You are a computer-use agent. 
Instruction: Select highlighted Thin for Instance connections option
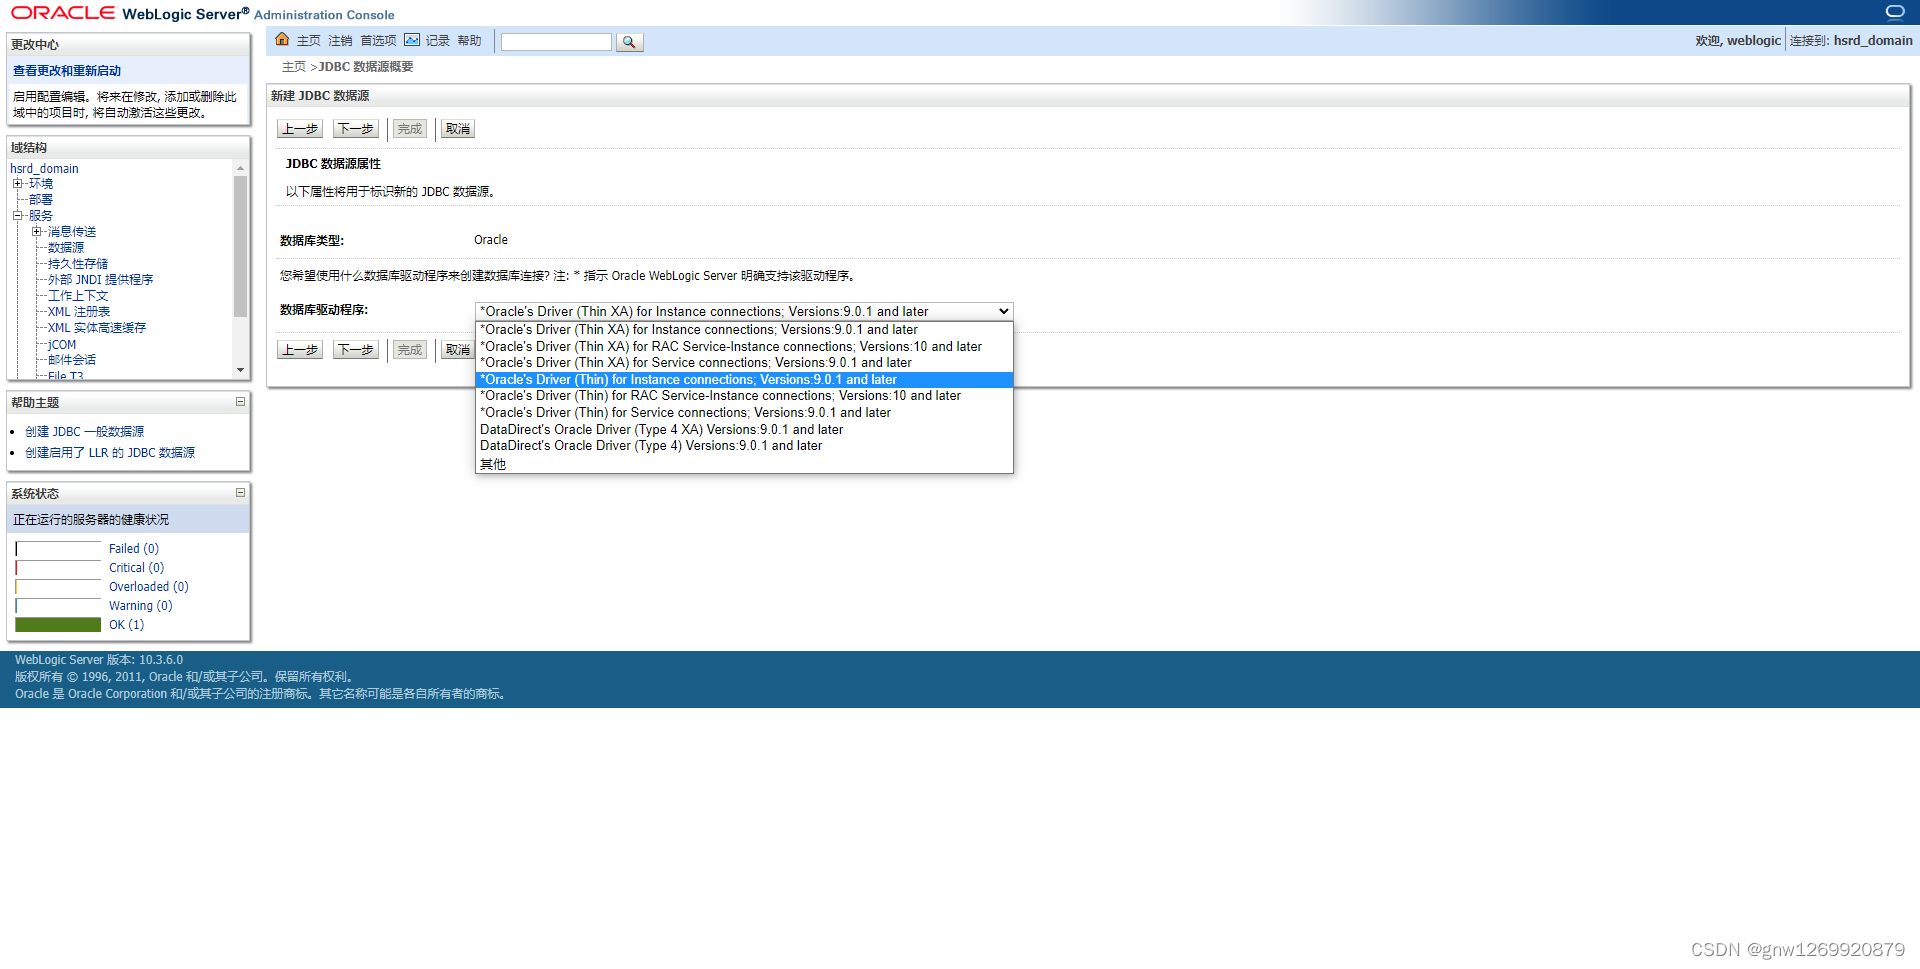point(744,380)
